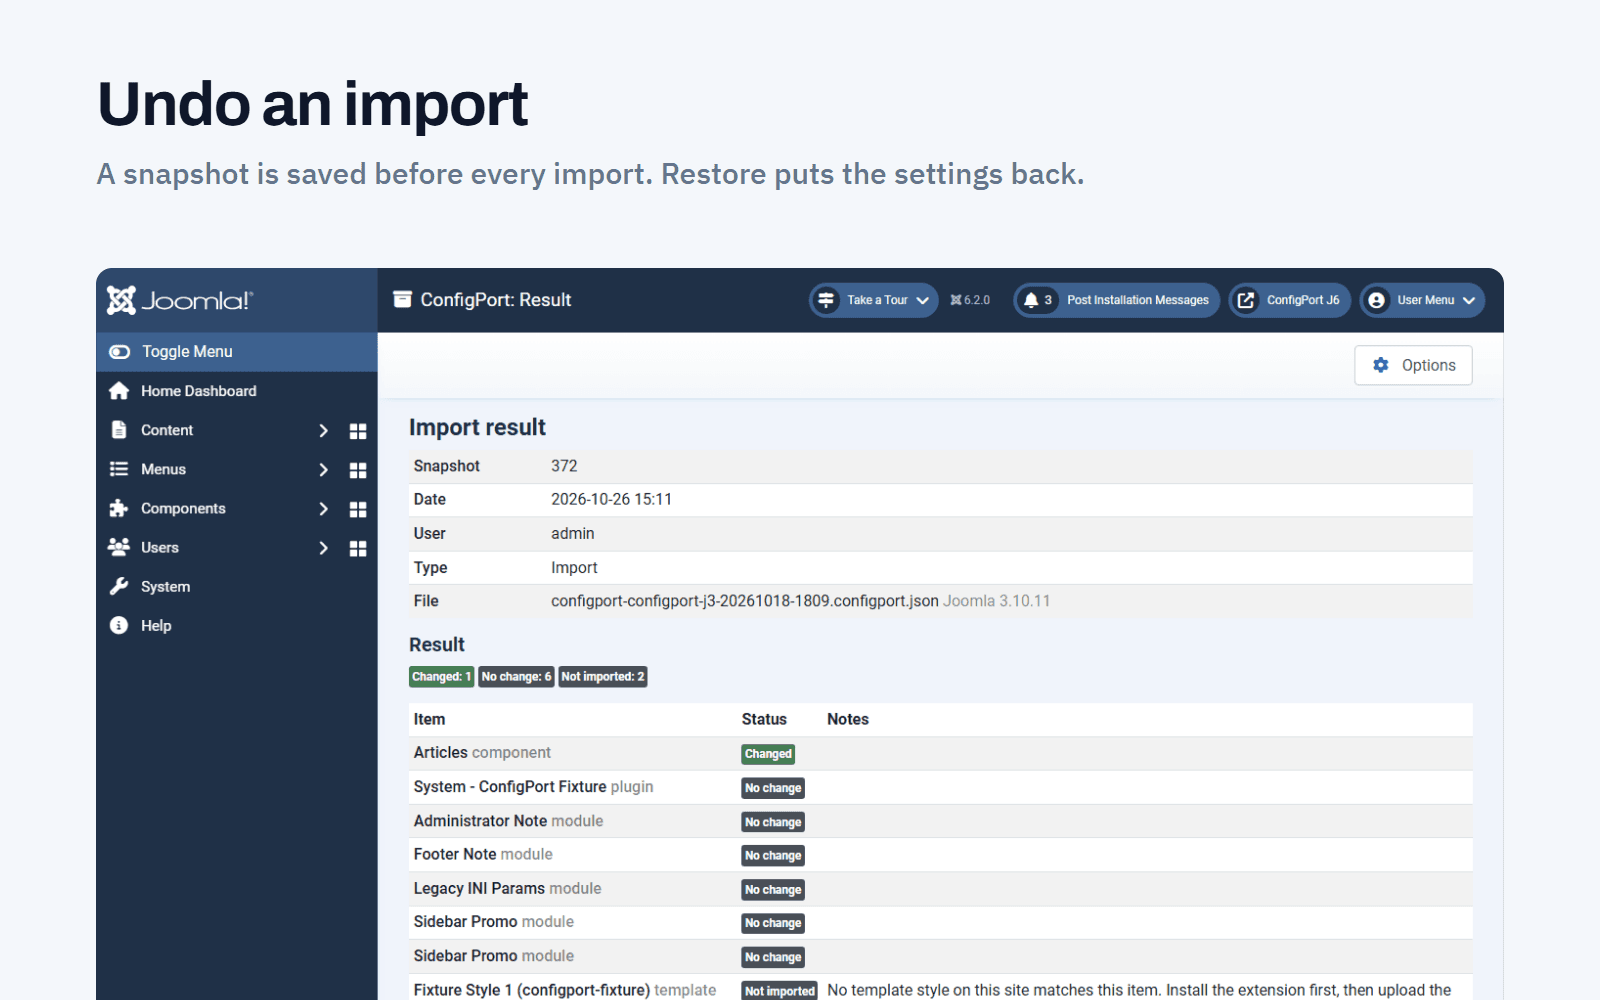
Task: Click the 'Changed: 1' summary badge
Action: pyautogui.click(x=441, y=677)
